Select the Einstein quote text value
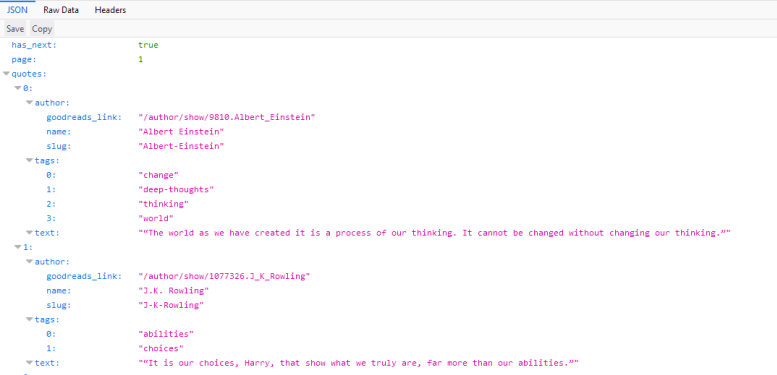The image size is (777, 375). pos(435,233)
